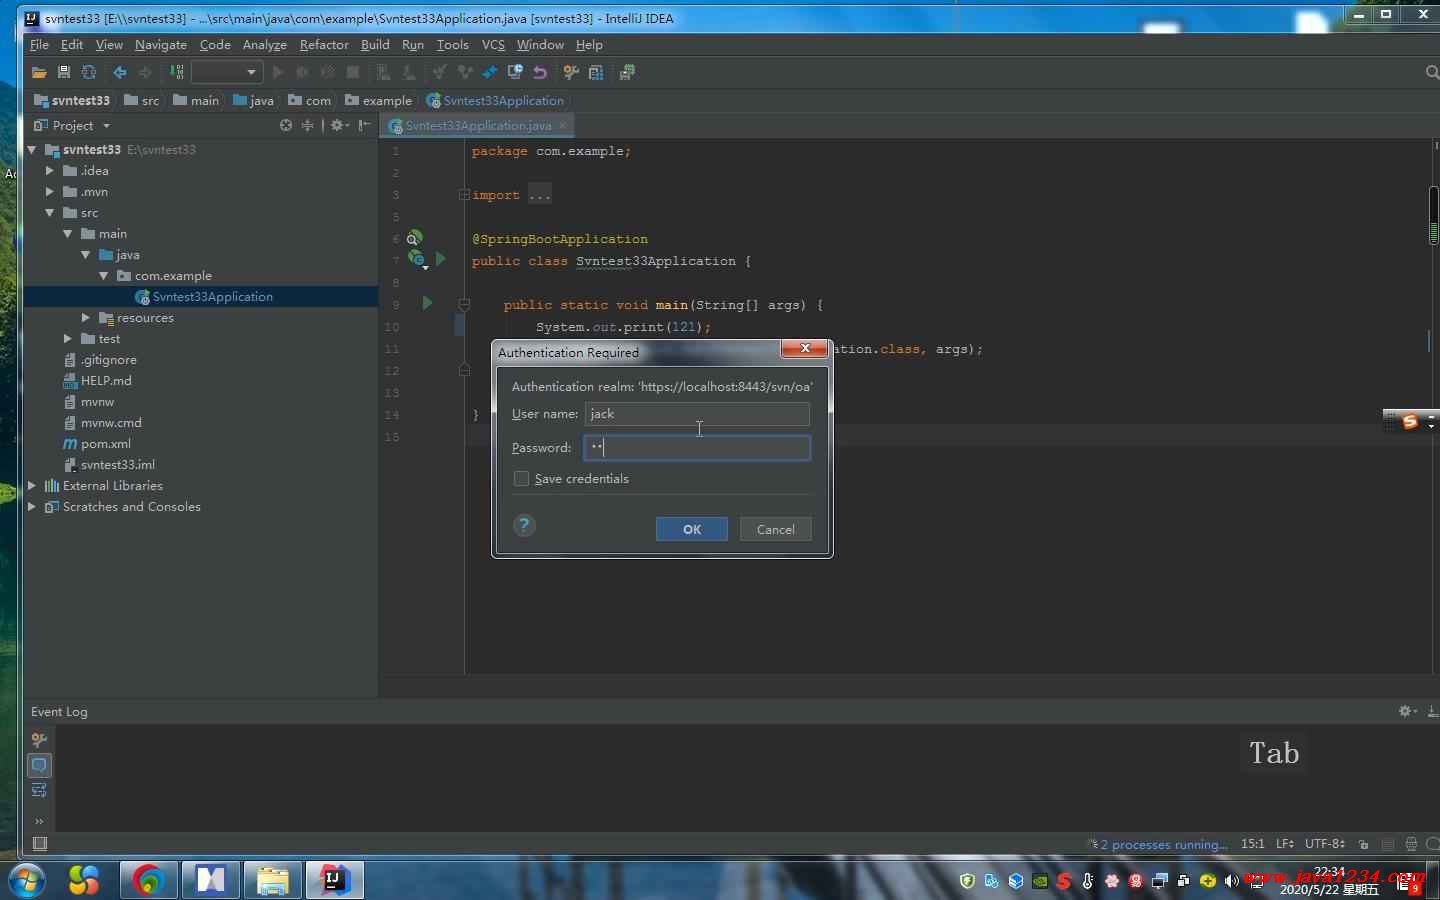1440x900 pixels.
Task: Open the run configuration dropdown
Action: pyautogui.click(x=227, y=72)
